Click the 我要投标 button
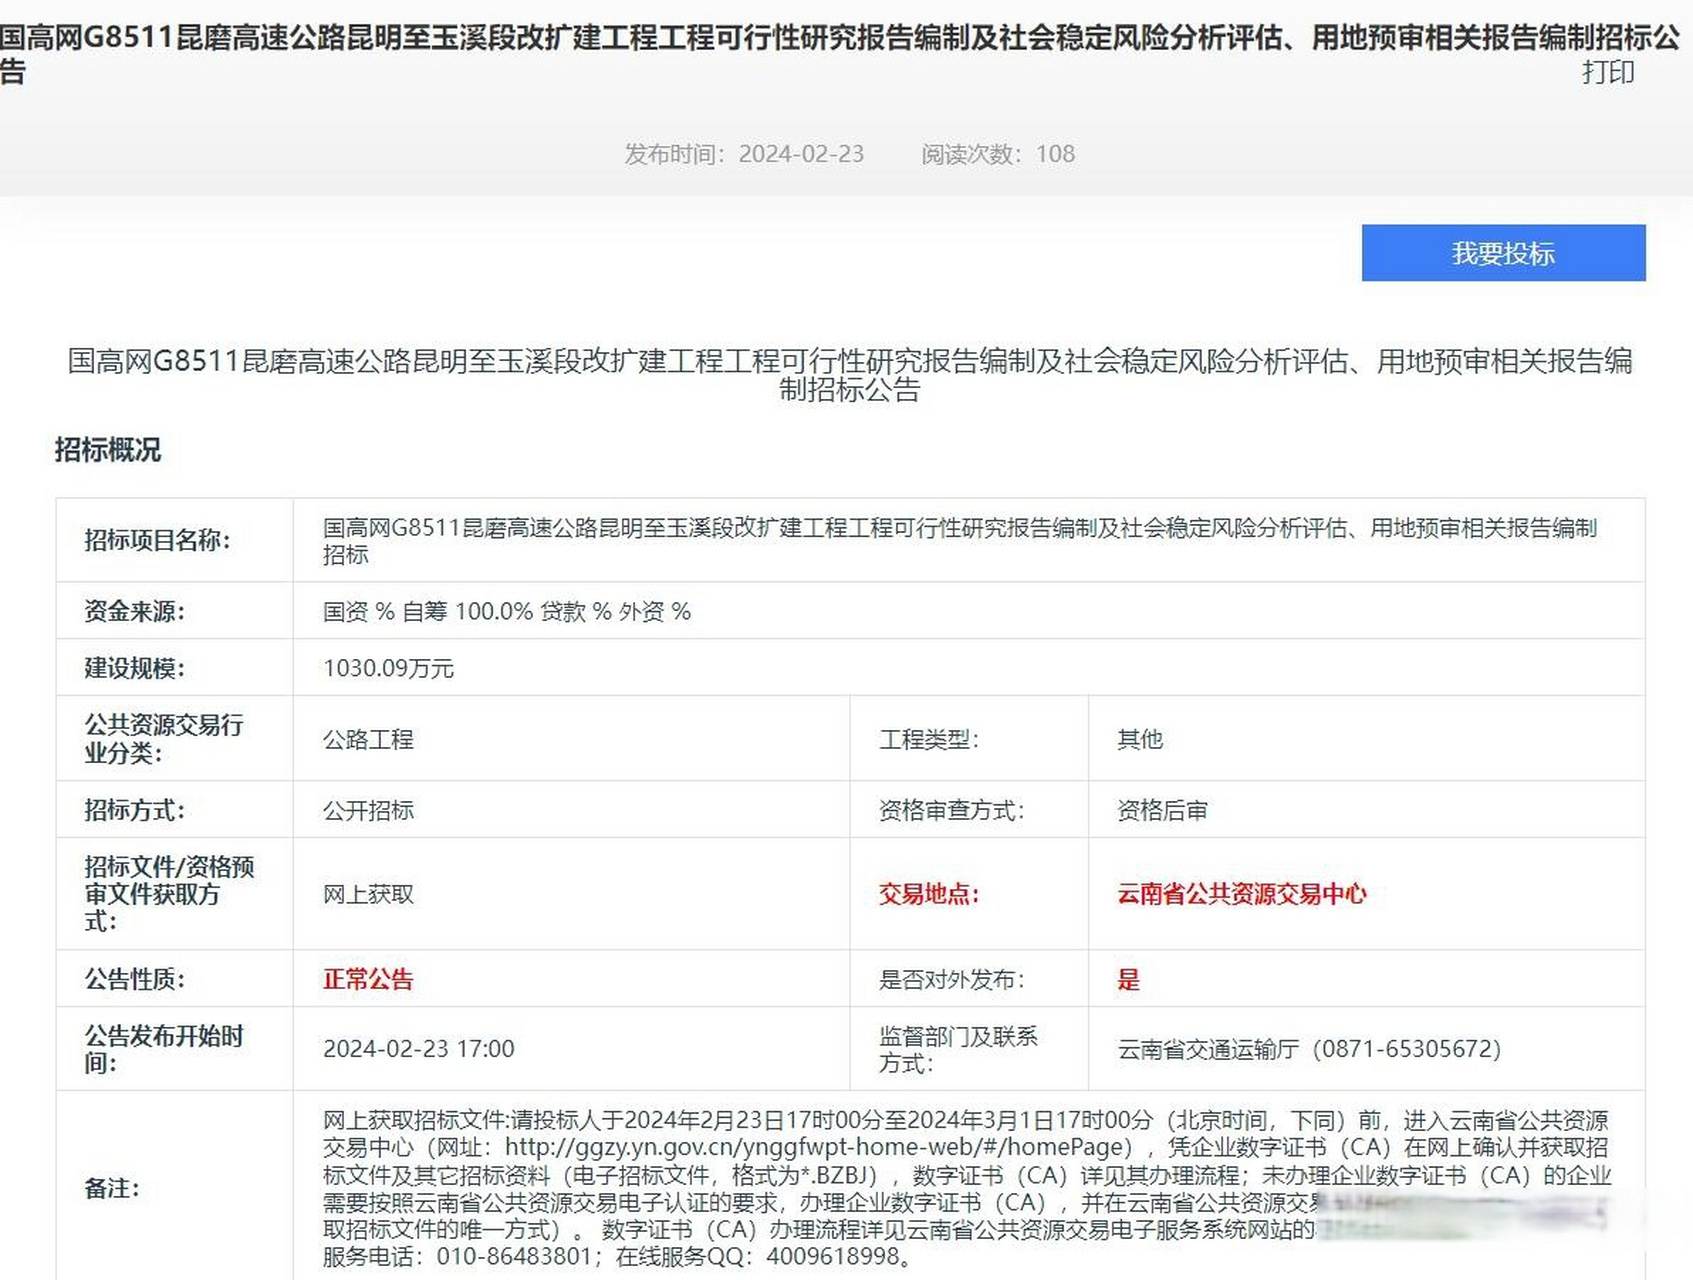 pyautogui.click(x=1503, y=253)
